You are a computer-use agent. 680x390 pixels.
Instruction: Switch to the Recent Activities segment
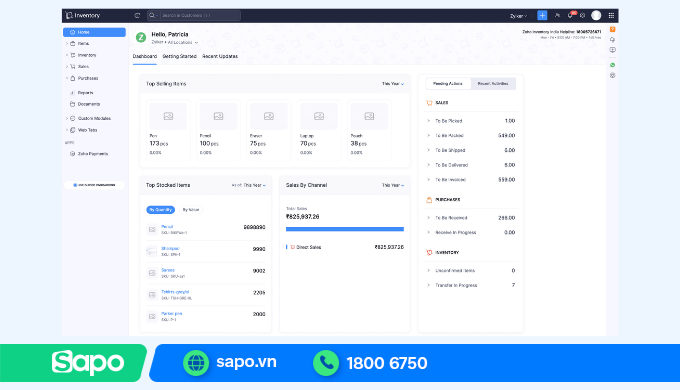(x=493, y=84)
